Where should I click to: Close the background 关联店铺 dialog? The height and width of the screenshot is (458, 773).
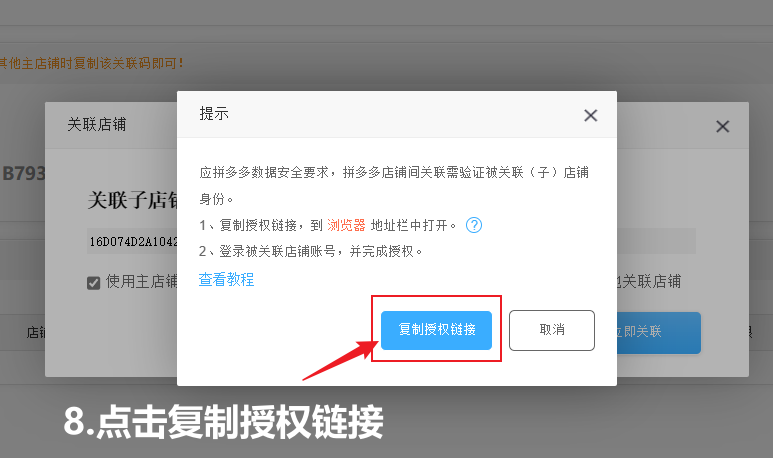tap(722, 126)
